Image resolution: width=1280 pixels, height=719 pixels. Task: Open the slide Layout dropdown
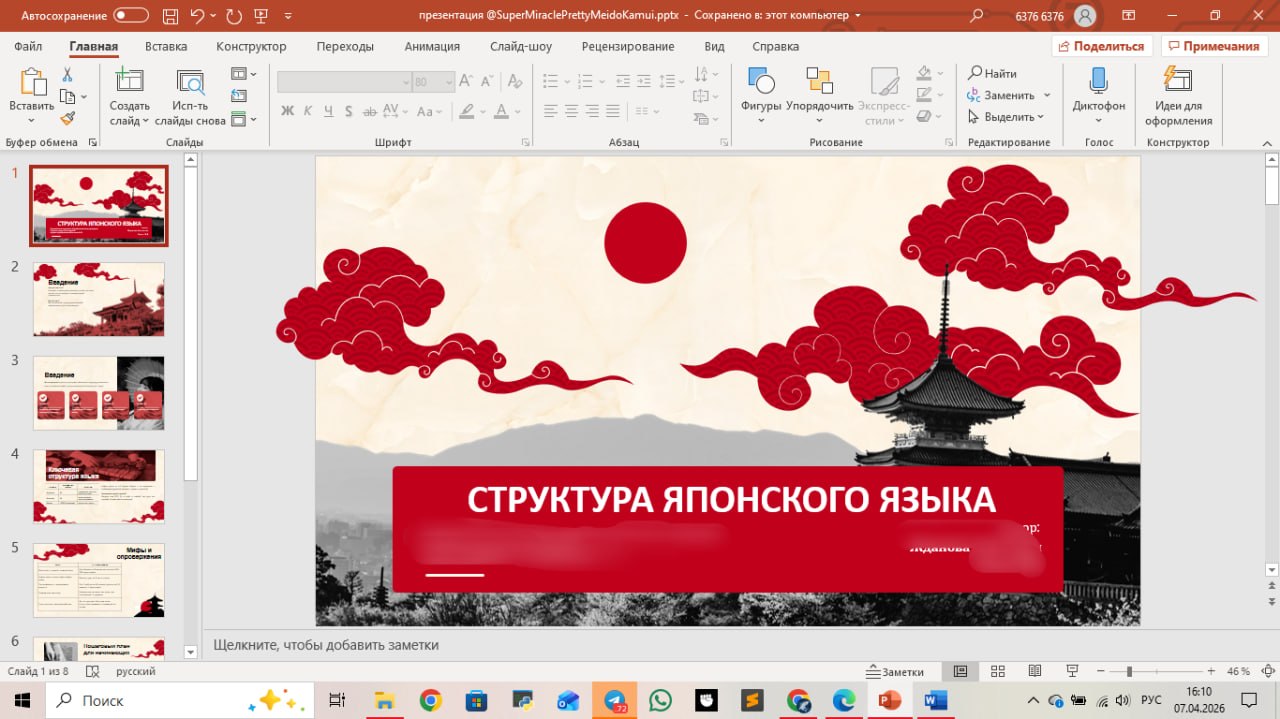click(x=243, y=74)
